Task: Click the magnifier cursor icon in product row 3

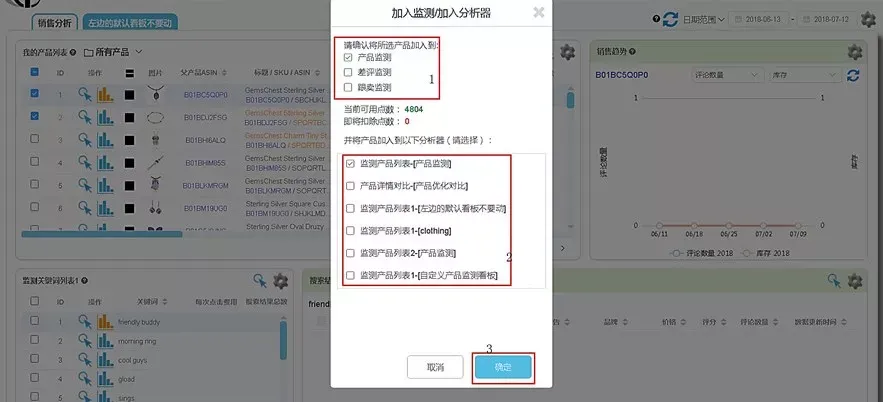Action: [85, 140]
